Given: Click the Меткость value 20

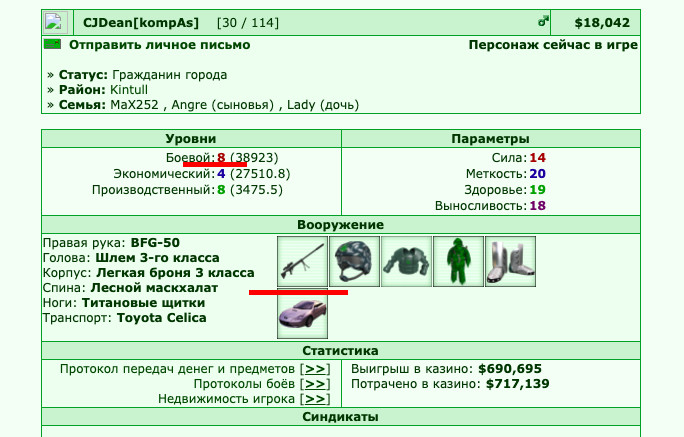Looking at the screenshot, I should (x=537, y=174).
